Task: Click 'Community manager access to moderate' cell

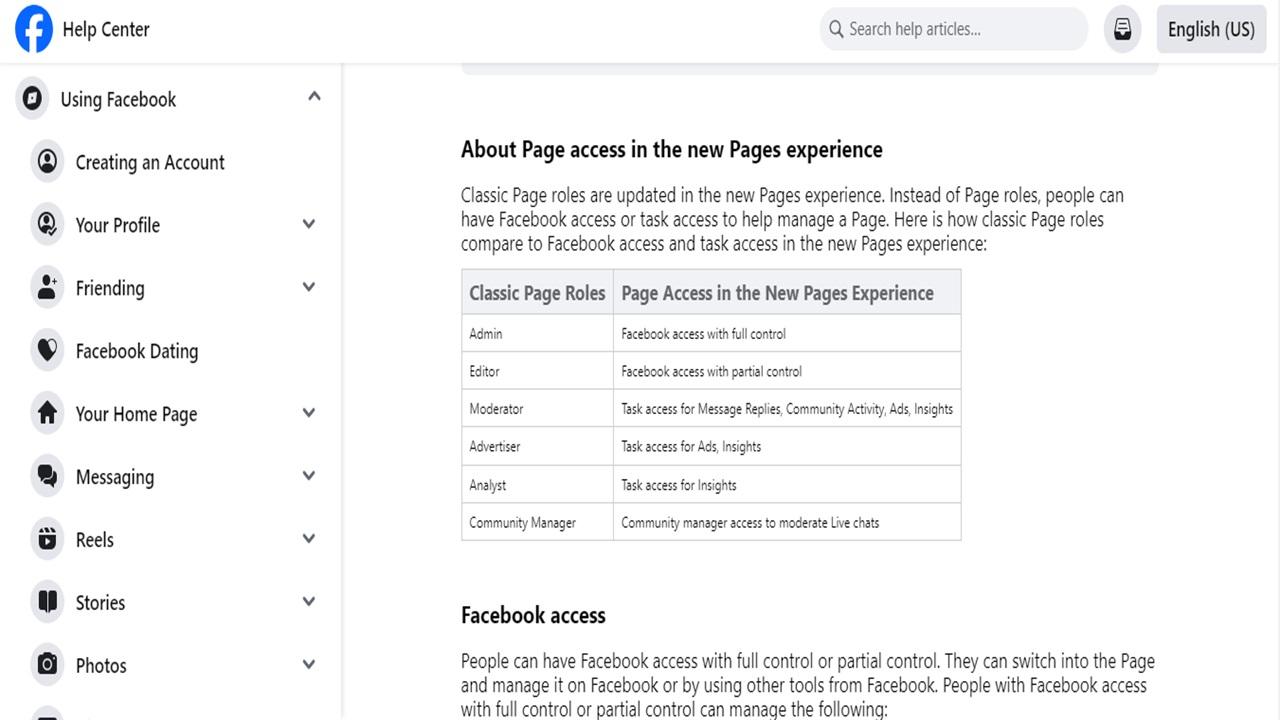Action: click(x=787, y=523)
